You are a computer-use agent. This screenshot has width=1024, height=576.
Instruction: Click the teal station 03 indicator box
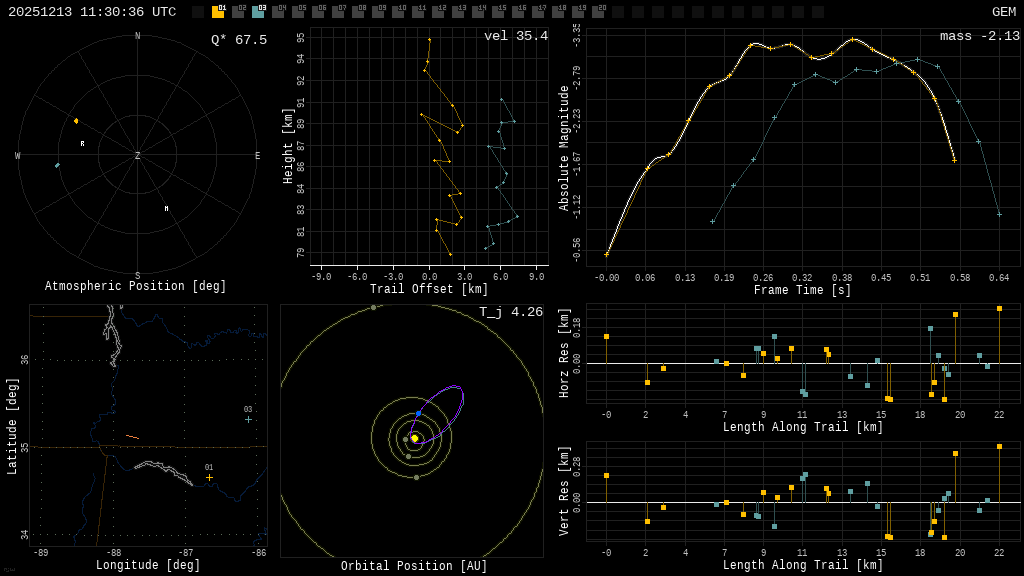pyautogui.click(x=258, y=12)
